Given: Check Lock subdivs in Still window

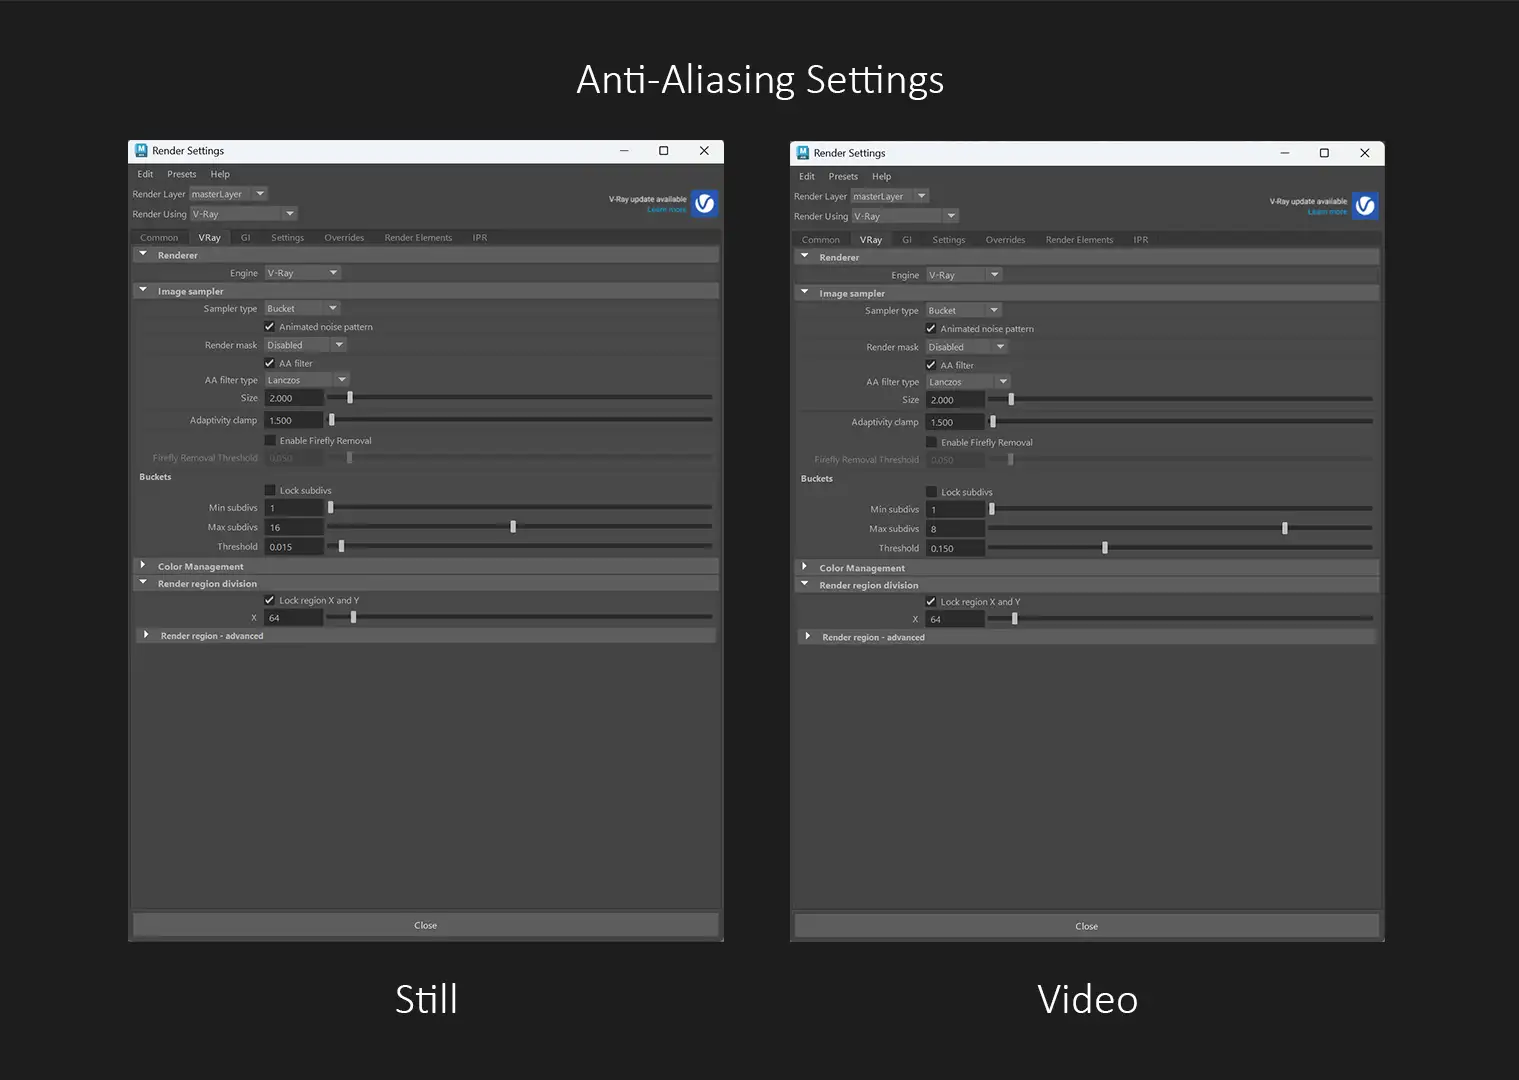Looking at the screenshot, I should point(270,490).
